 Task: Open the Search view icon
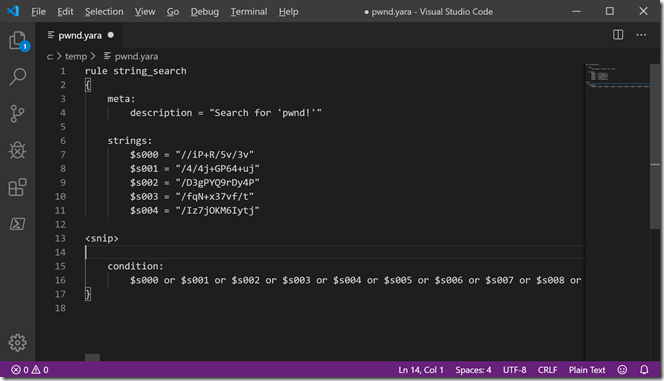pyautogui.click(x=17, y=77)
